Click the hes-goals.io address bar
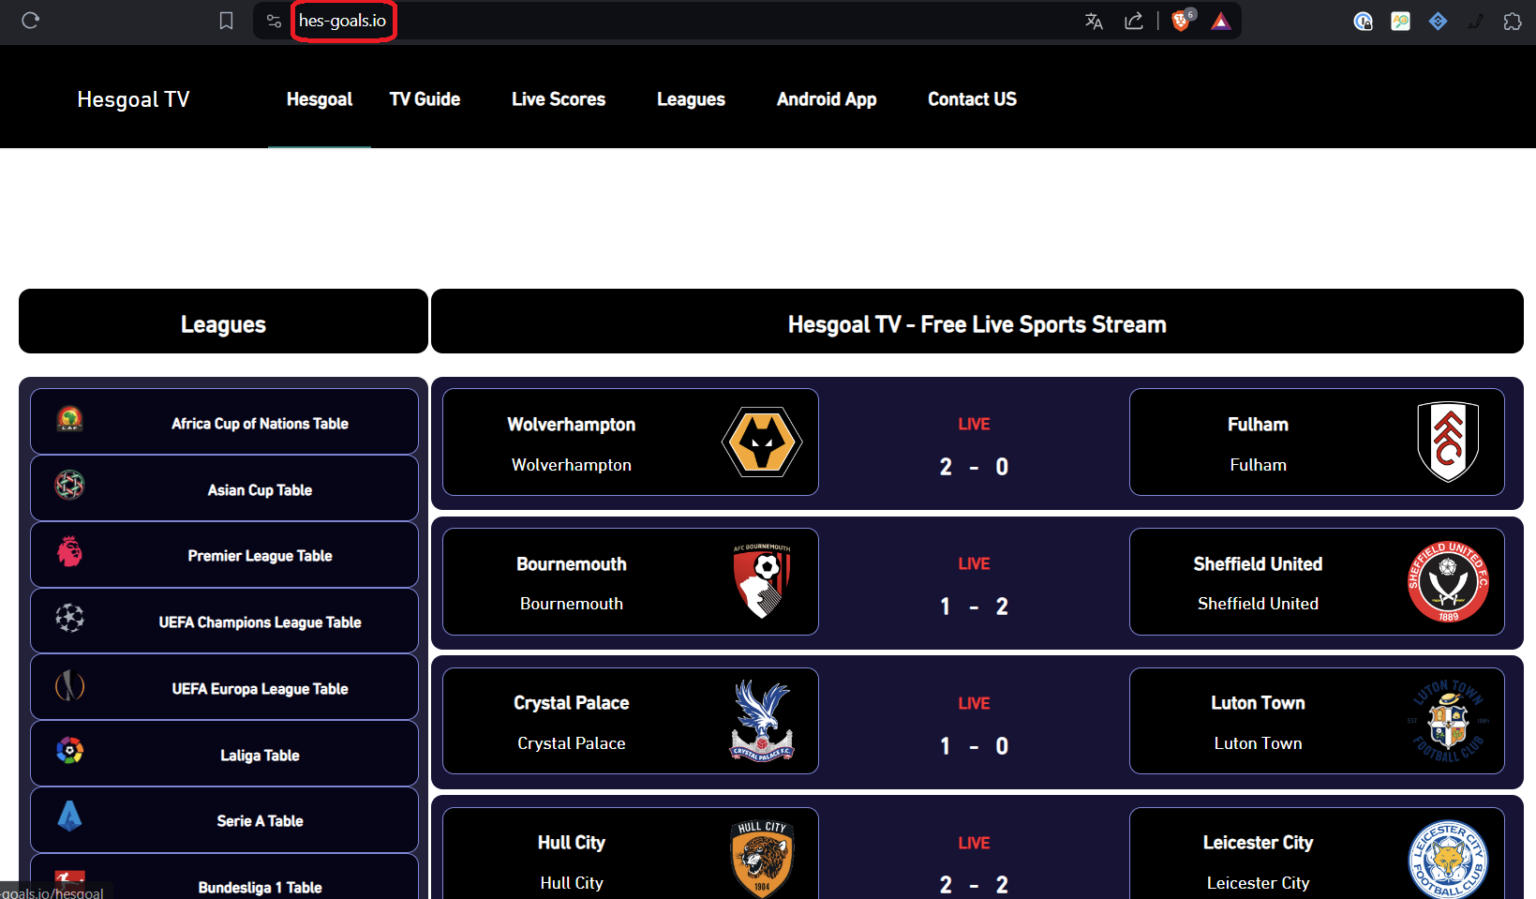The image size is (1536, 899). tap(342, 21)
